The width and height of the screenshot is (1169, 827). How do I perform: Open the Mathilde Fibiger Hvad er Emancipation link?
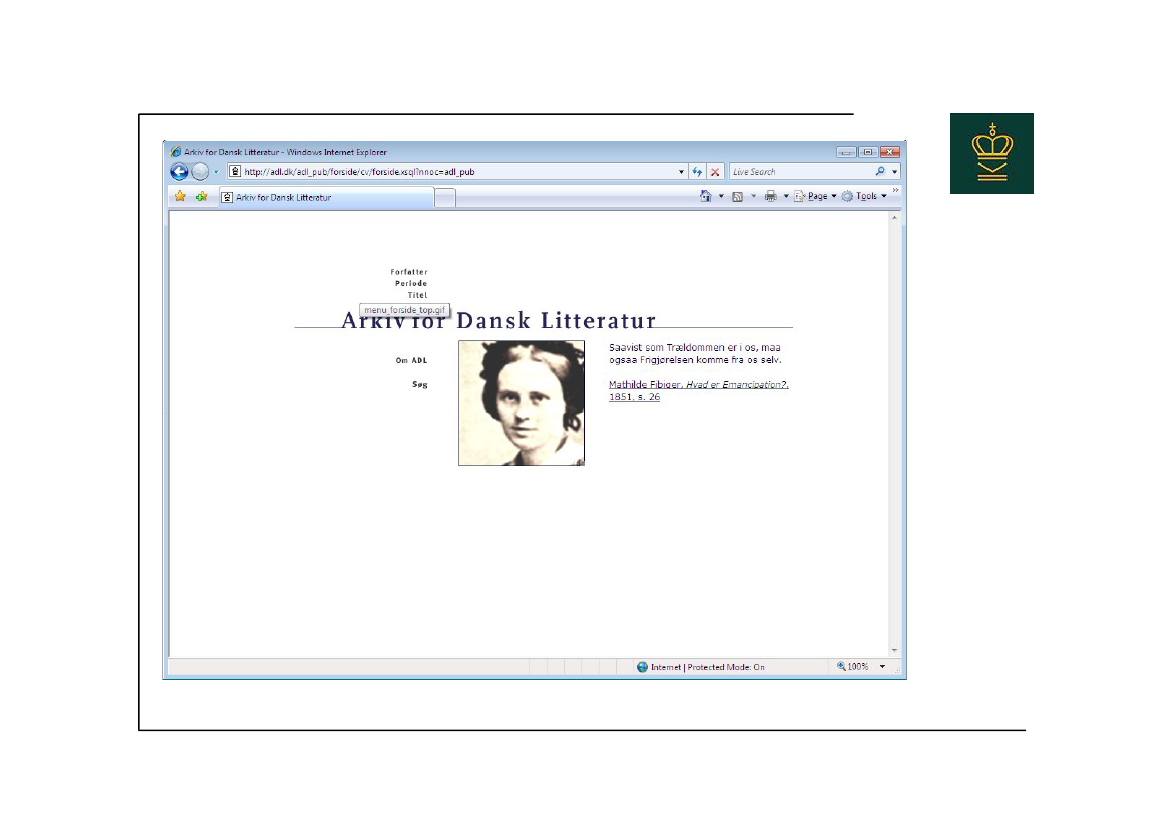click(x=699, y=391)
